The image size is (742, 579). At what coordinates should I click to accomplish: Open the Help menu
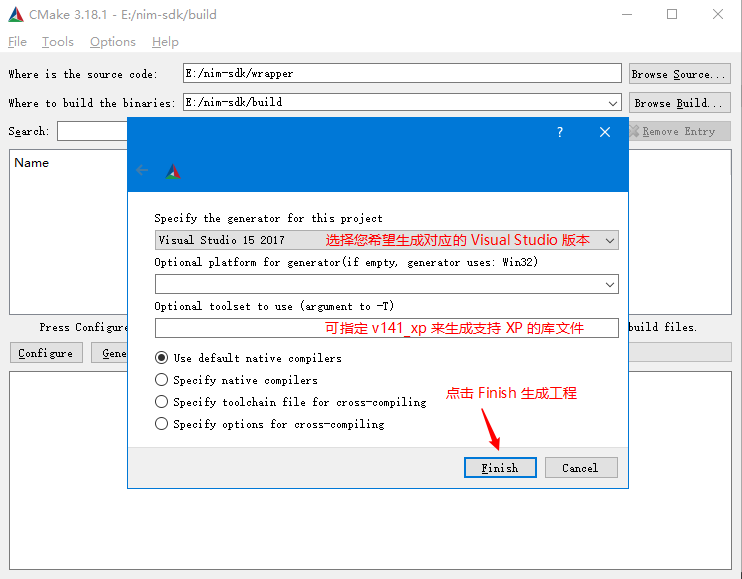[x=165, y=42]
